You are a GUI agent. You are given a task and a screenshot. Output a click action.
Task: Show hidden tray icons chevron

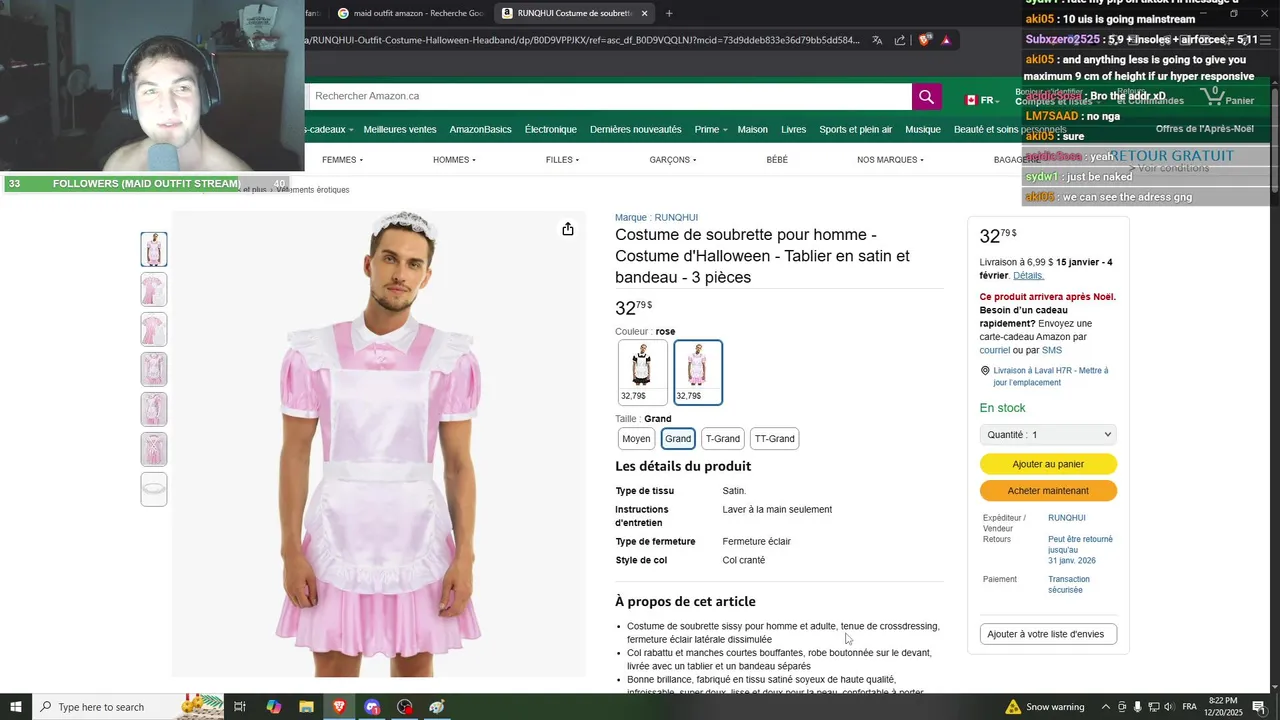[1106, 707]
